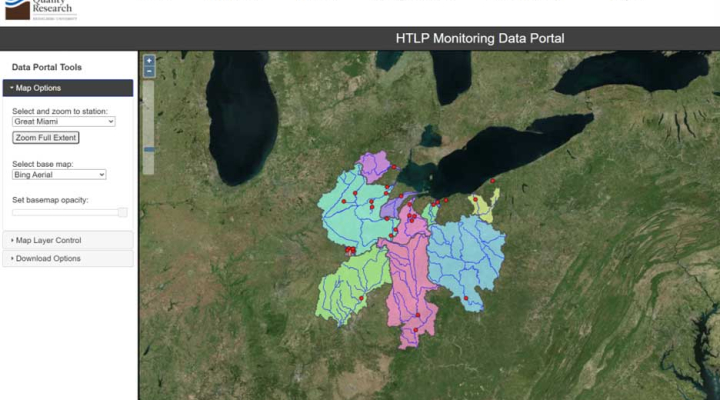Click the map zoom level slider handle

149,150
